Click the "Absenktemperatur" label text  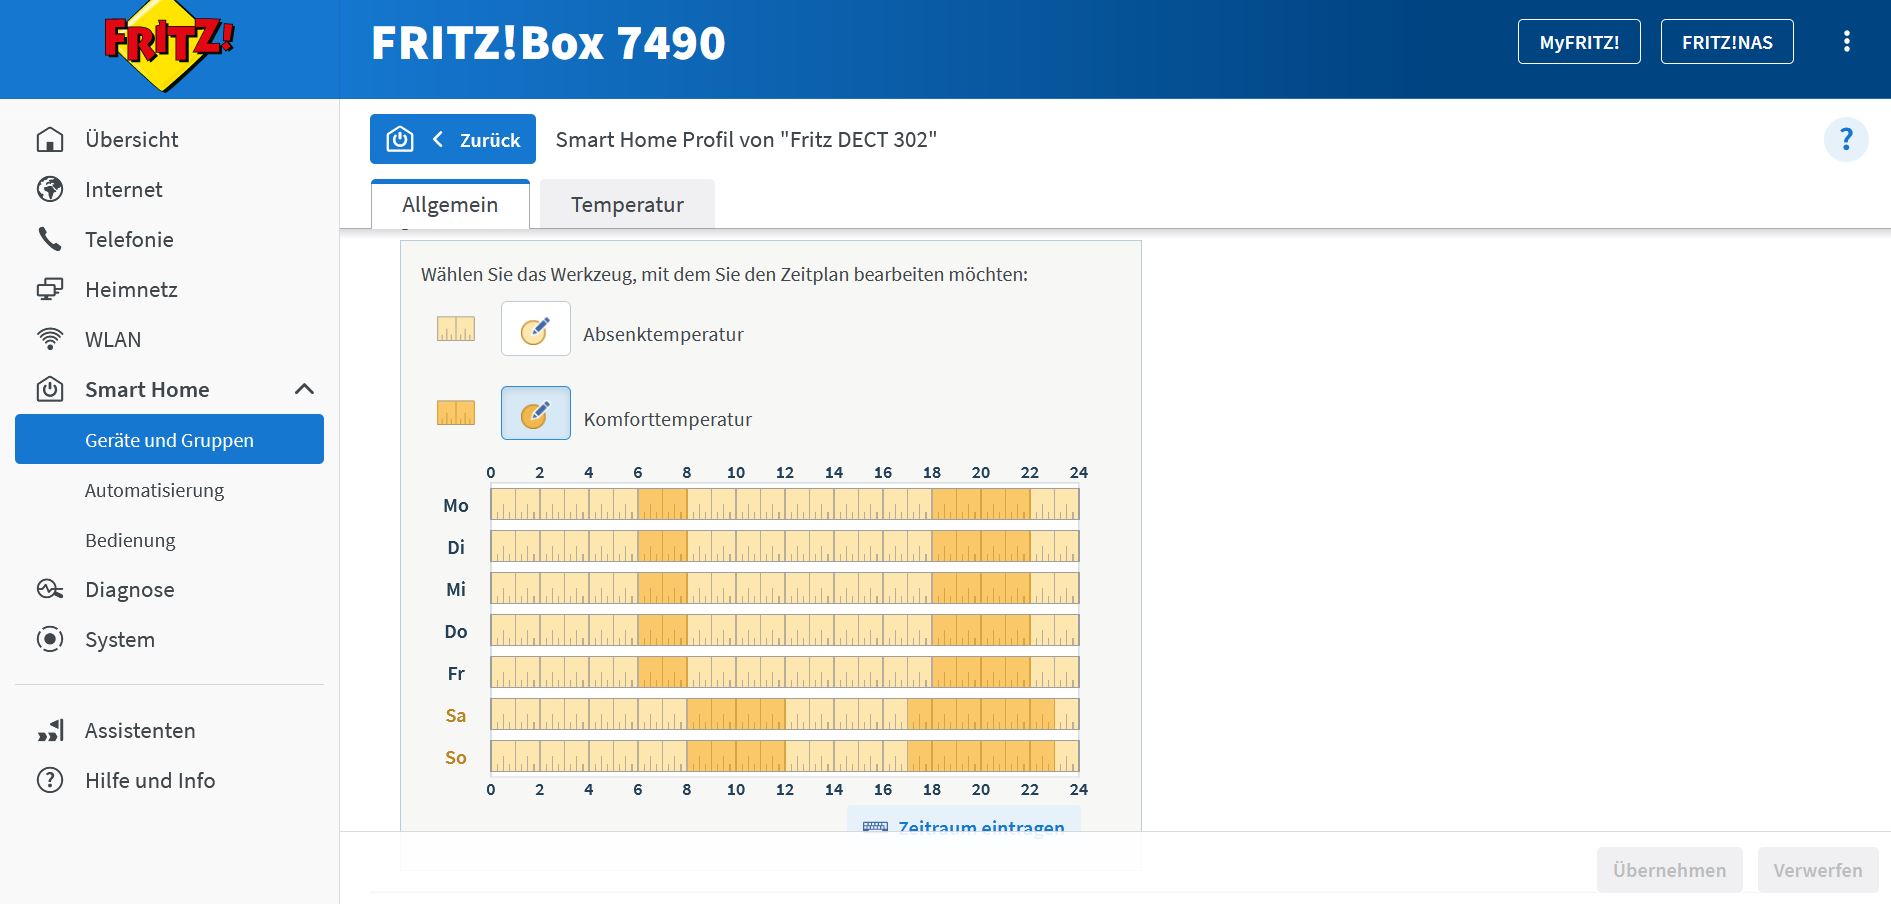pos(664,334)
